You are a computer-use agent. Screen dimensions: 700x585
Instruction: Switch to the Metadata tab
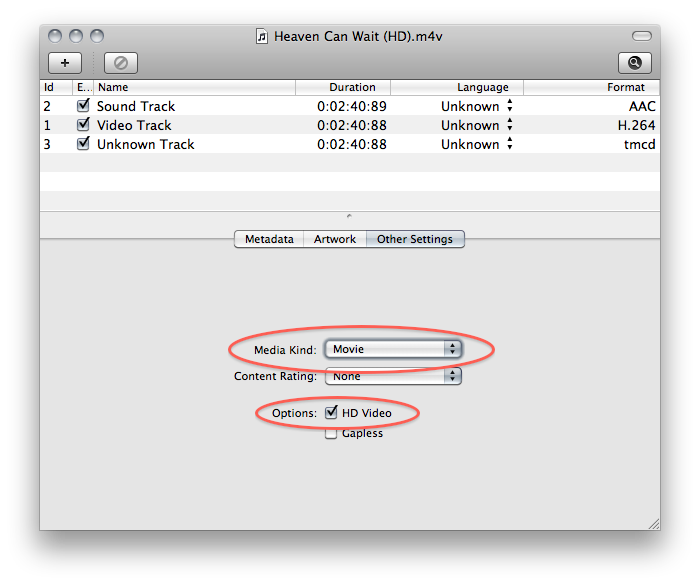coord(269,239)
